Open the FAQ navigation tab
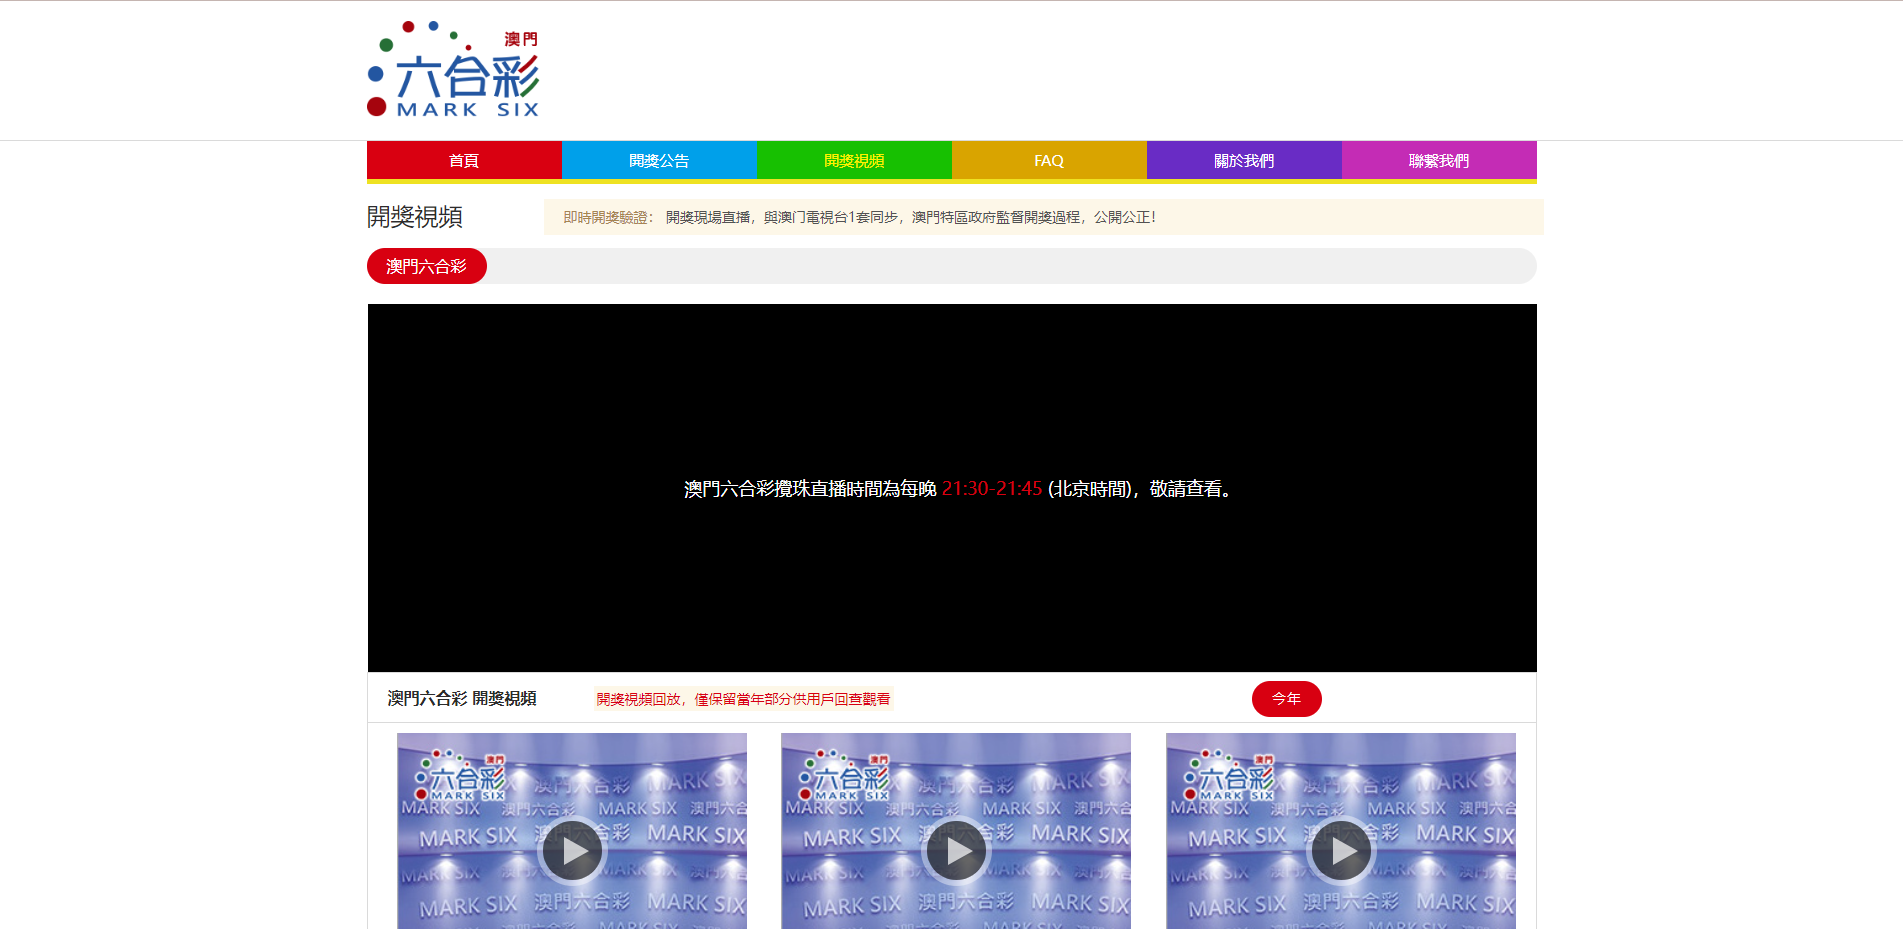This screenshot has width=1903, height=929. (1049, 161)
